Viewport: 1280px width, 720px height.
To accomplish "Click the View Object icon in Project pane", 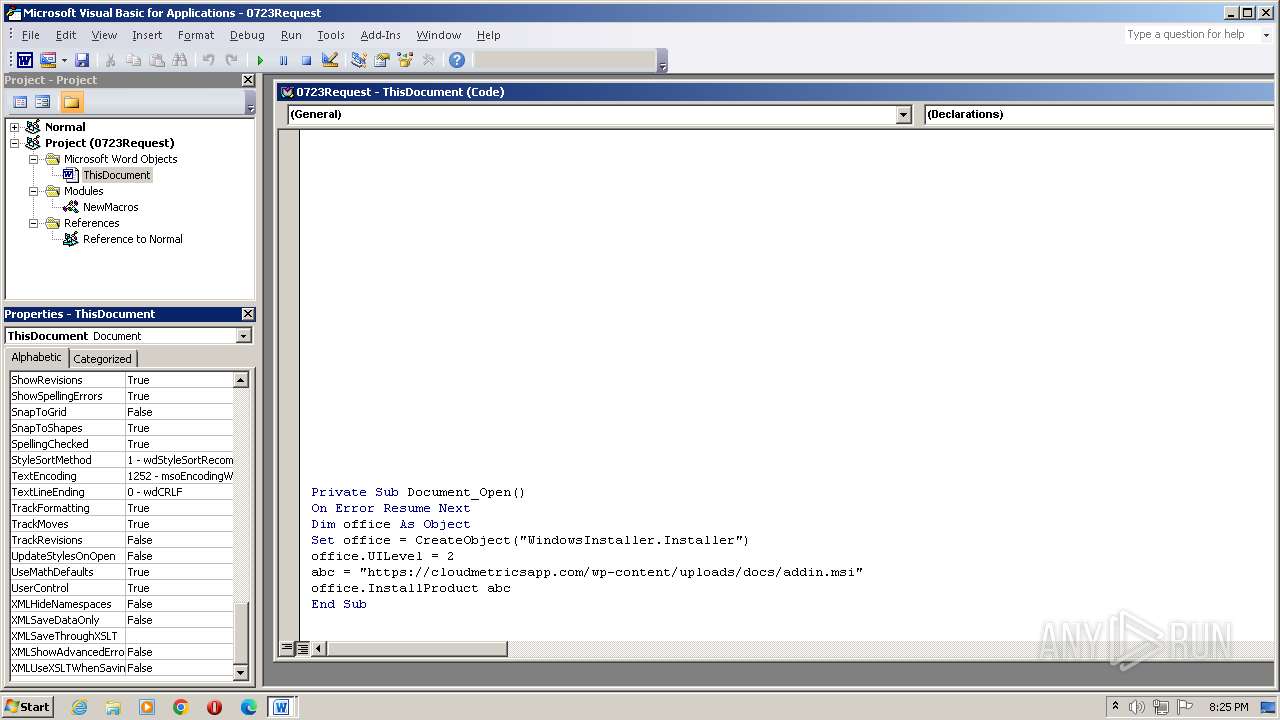I will [x=43, y=102].
